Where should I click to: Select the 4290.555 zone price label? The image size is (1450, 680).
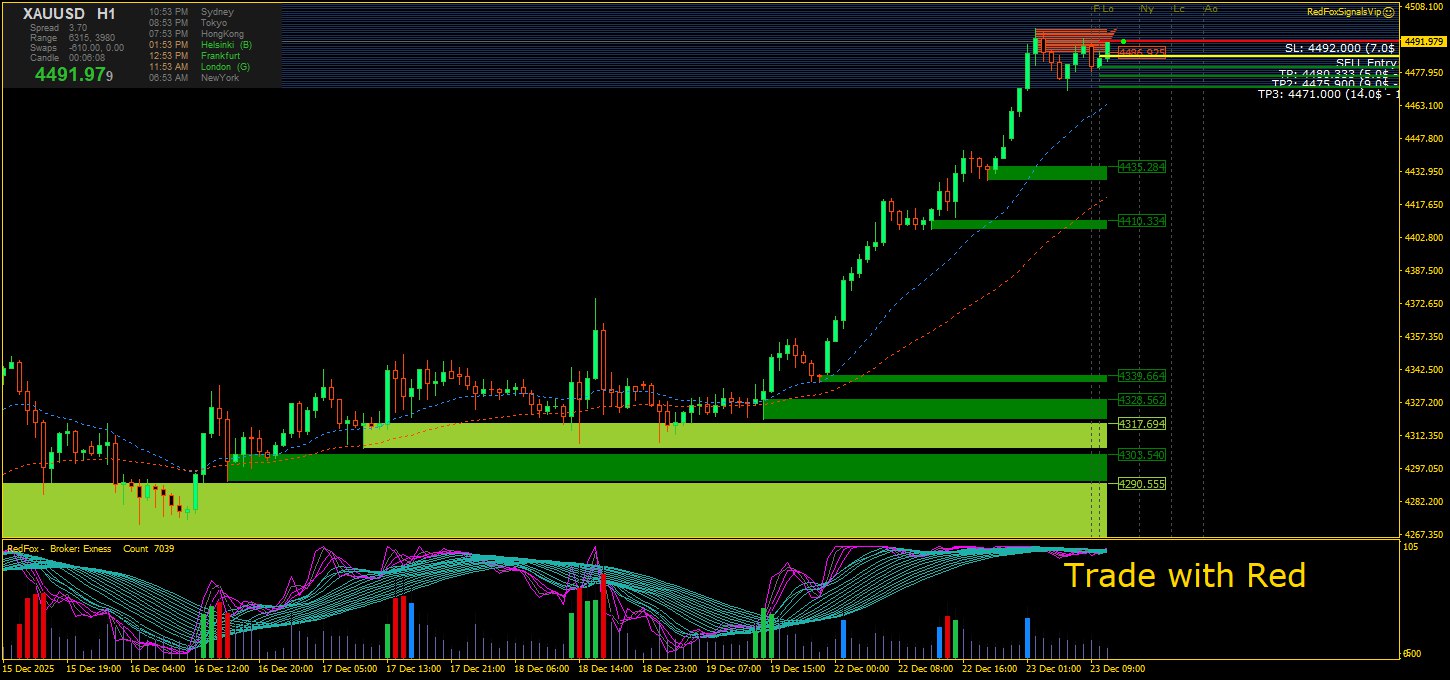tap(1142, 485)
